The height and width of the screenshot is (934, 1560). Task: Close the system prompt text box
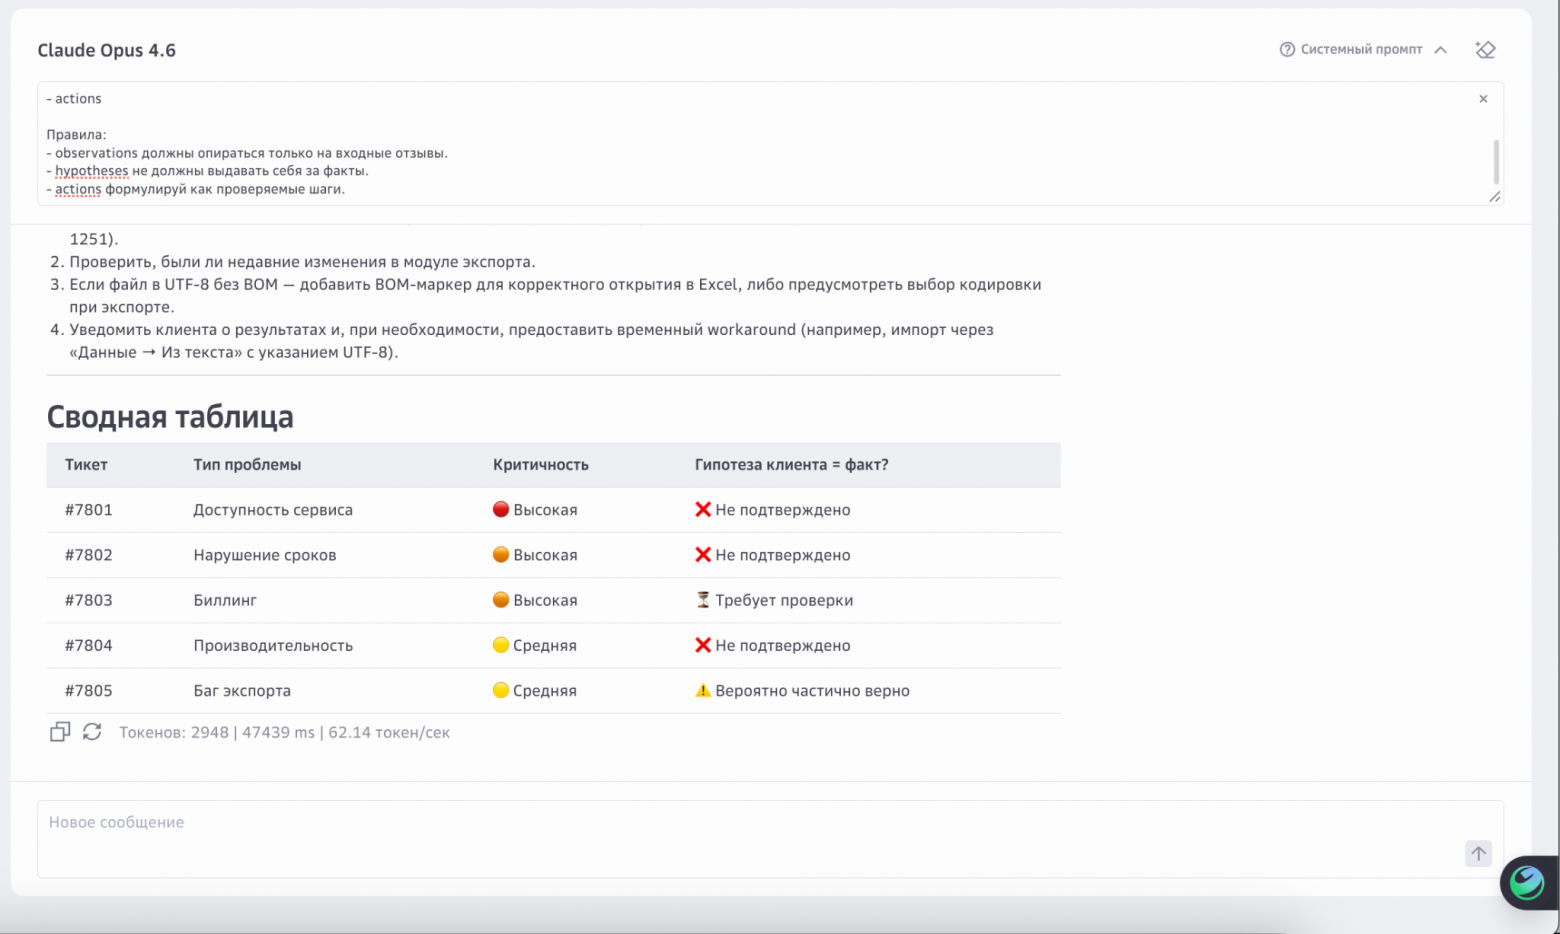pyautogui.click(x=1483, y=99)
